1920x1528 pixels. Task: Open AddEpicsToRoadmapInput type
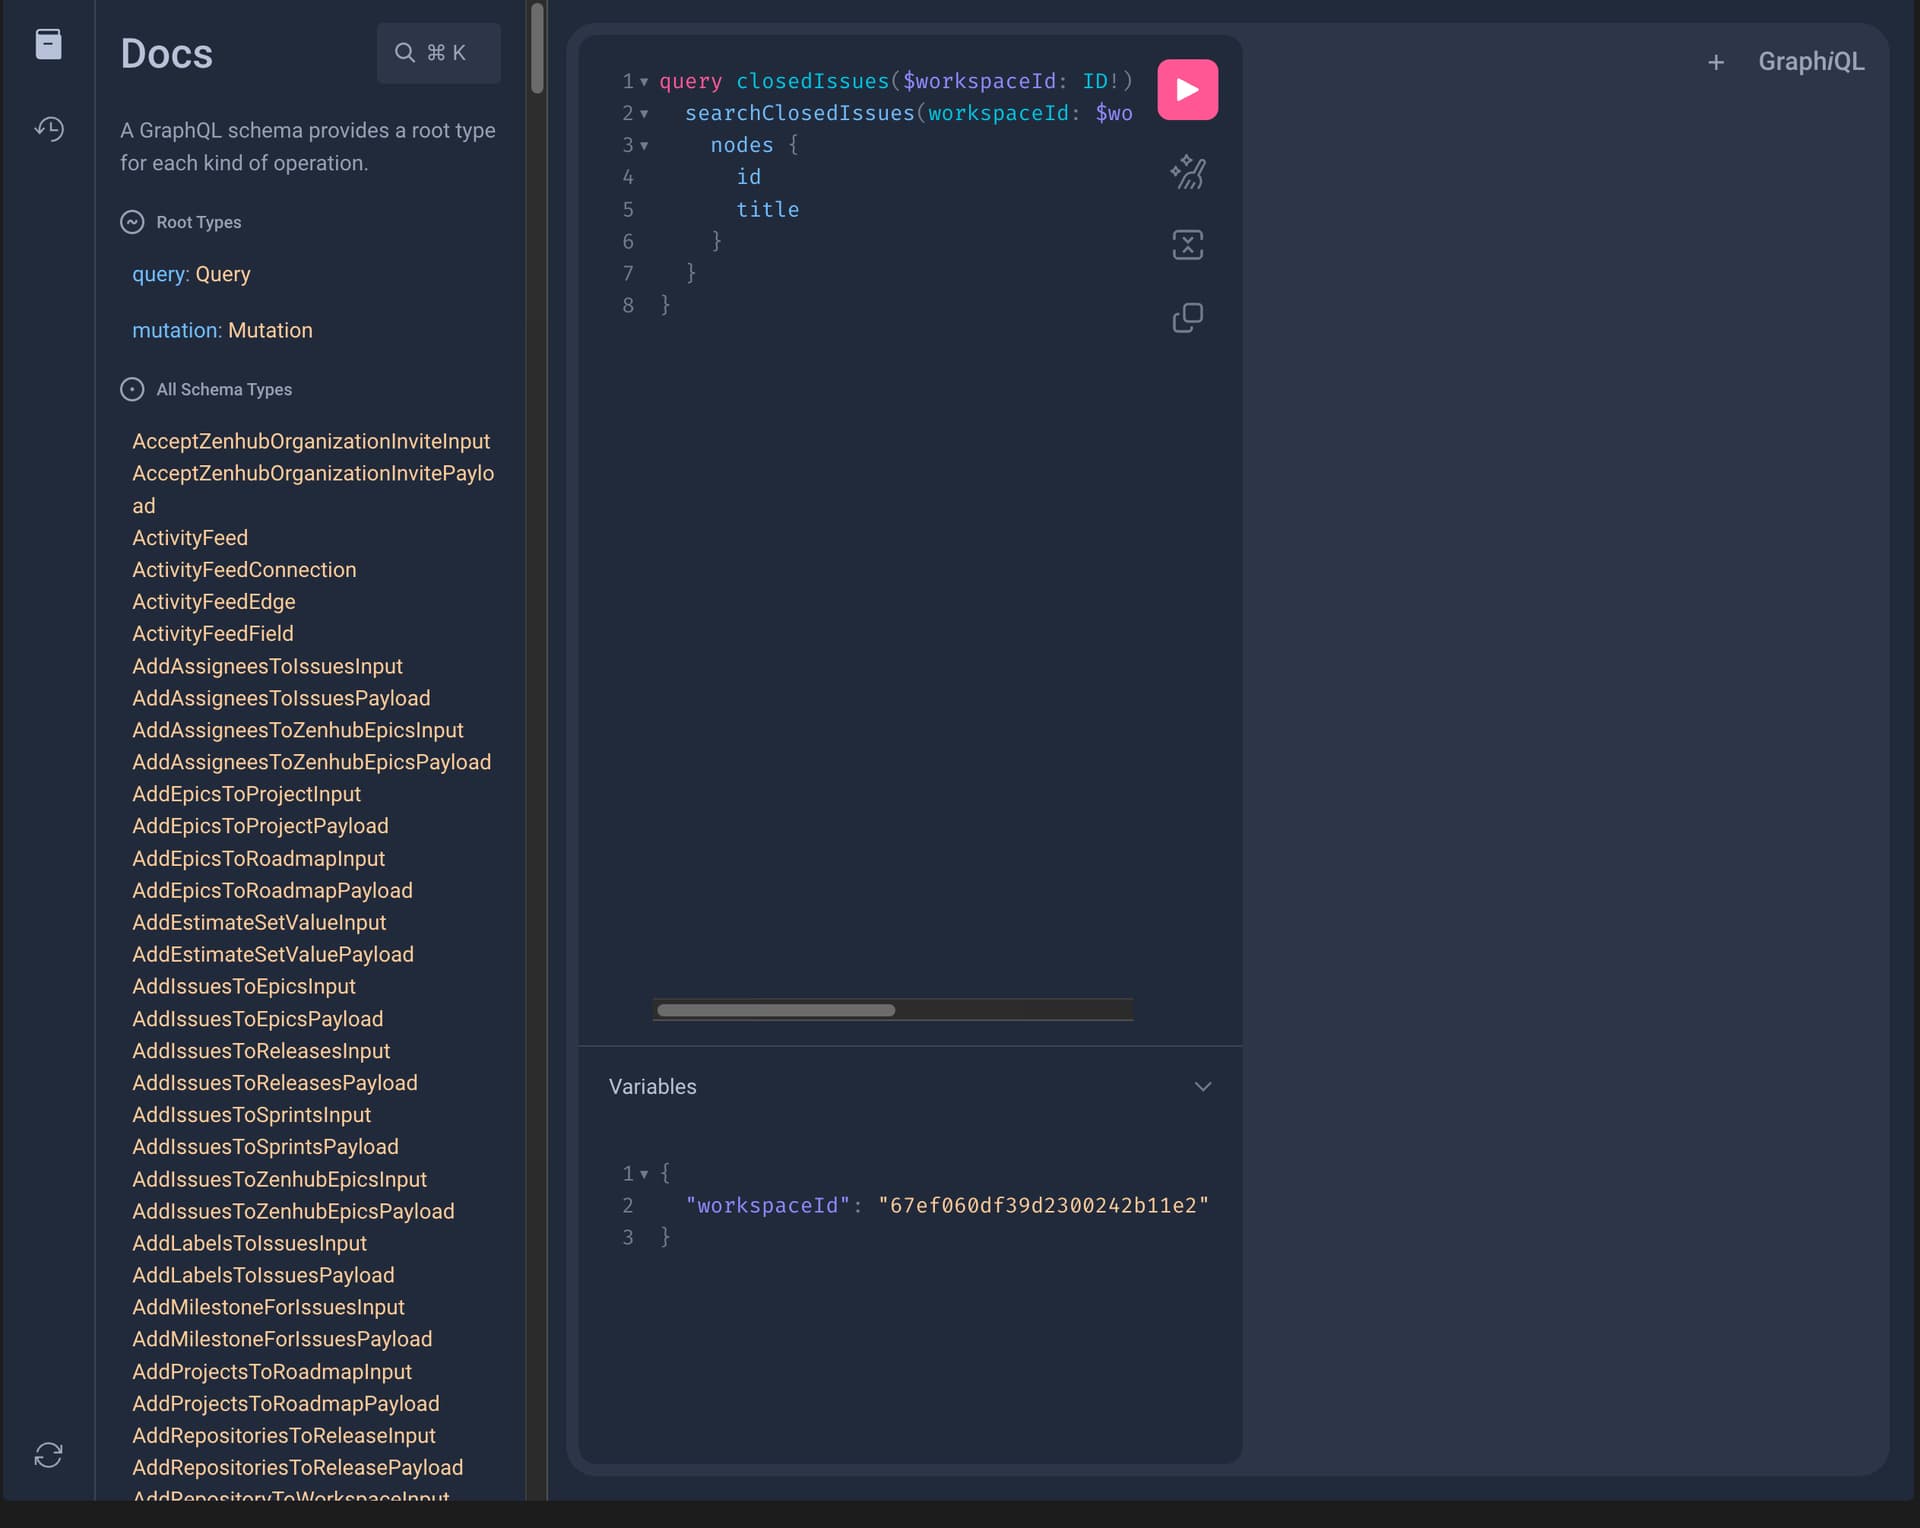tap(258, 859)
